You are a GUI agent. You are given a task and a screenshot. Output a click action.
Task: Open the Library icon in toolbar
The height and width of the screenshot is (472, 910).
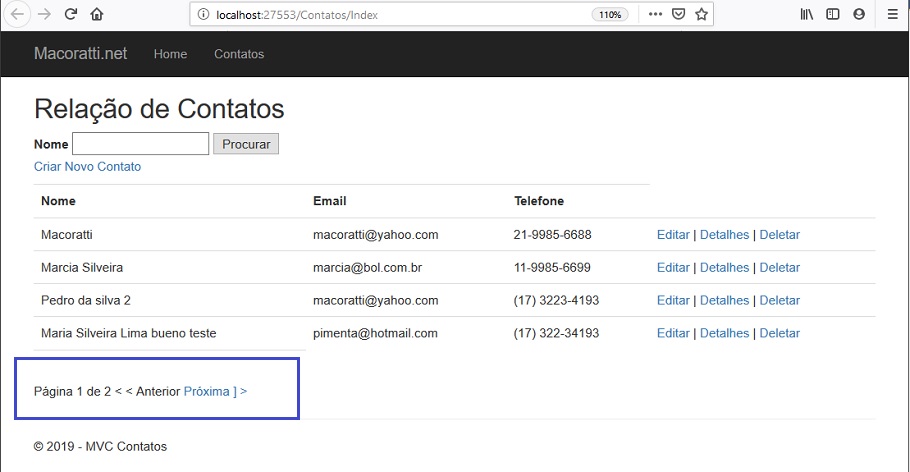pos(807,15)
